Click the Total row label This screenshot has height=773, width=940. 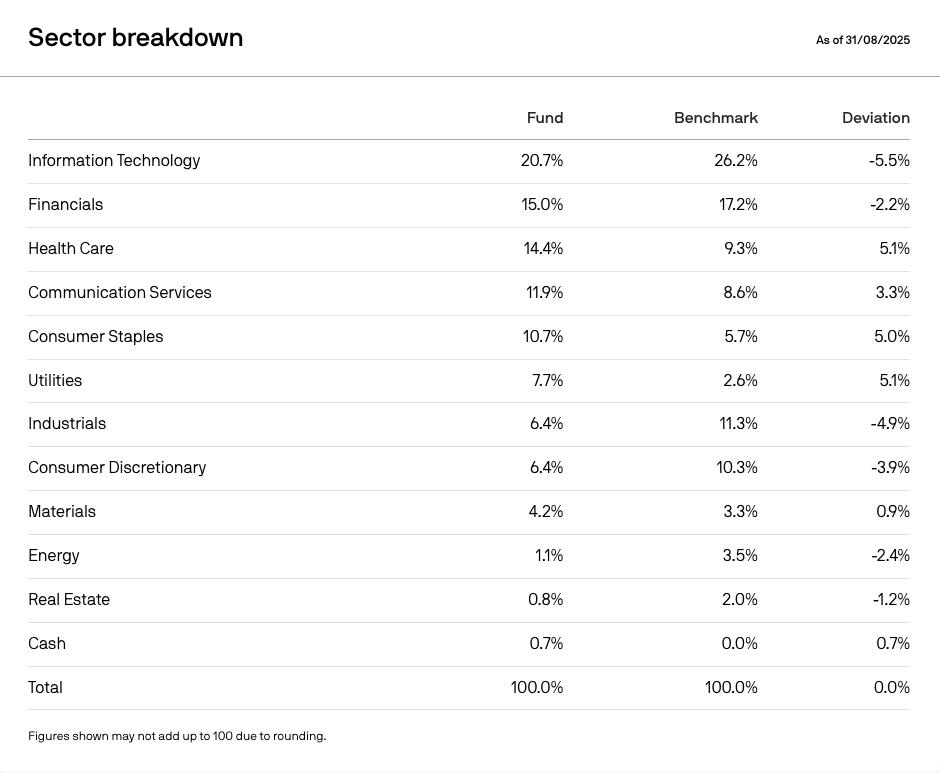click(x=45, y=688)
